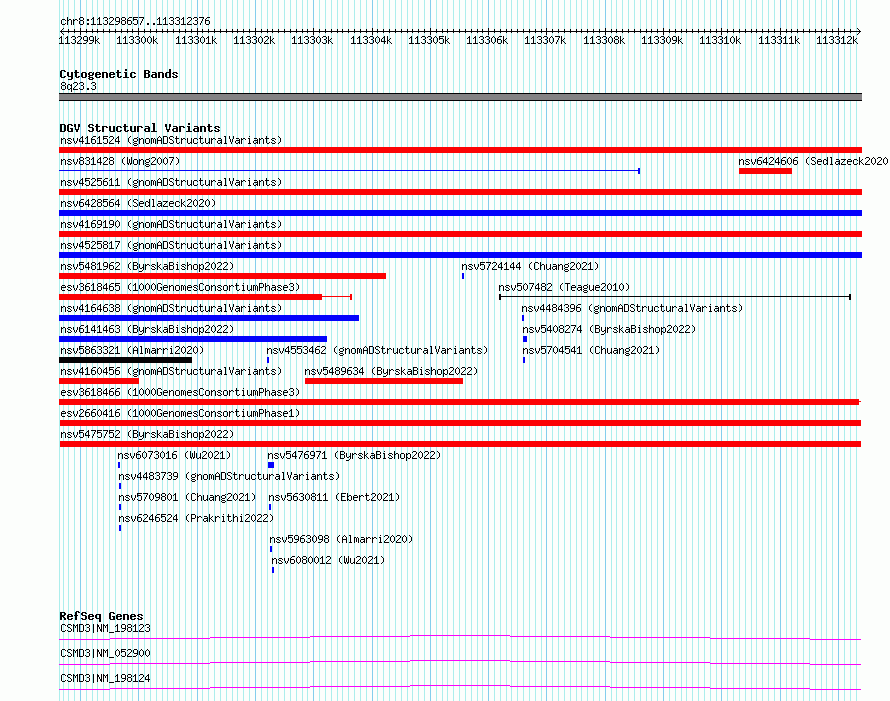Open the nsv4160456 gnomAD variant label
This screenshot has height=701, width=890.
coord(171,371)
